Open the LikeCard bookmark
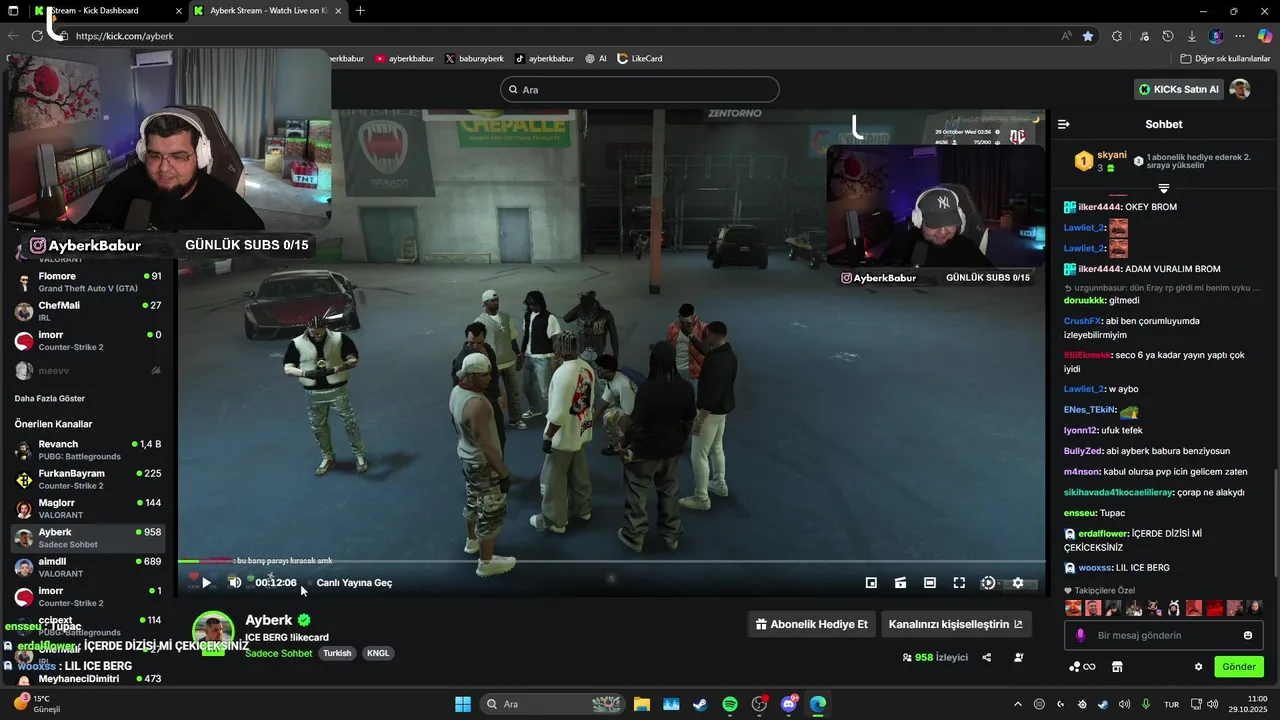1280x720 pixels. tap(640, 59)
